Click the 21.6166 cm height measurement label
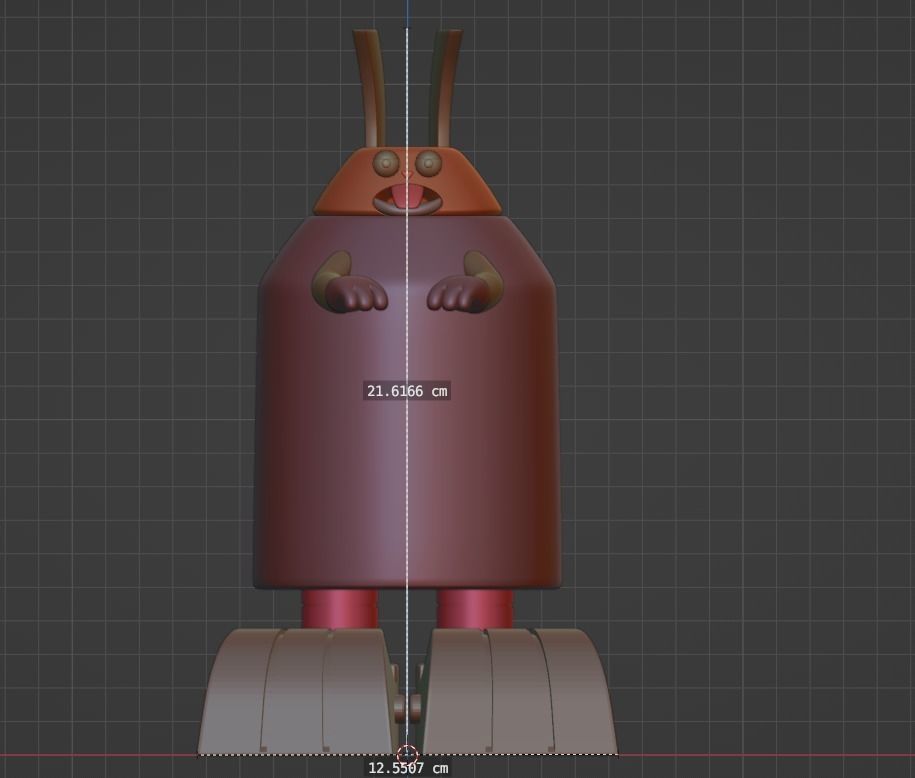The height and width of the screenshot is (778, 915). 407,391
